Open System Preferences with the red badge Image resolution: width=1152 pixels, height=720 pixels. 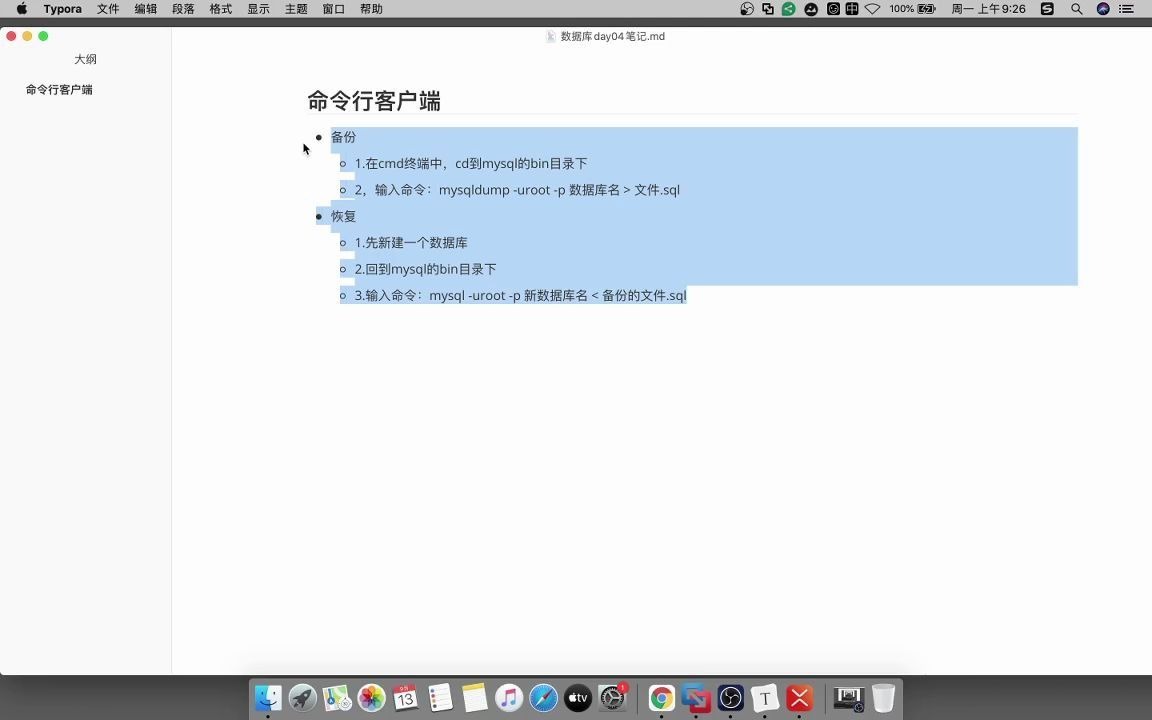pos(612,698)
